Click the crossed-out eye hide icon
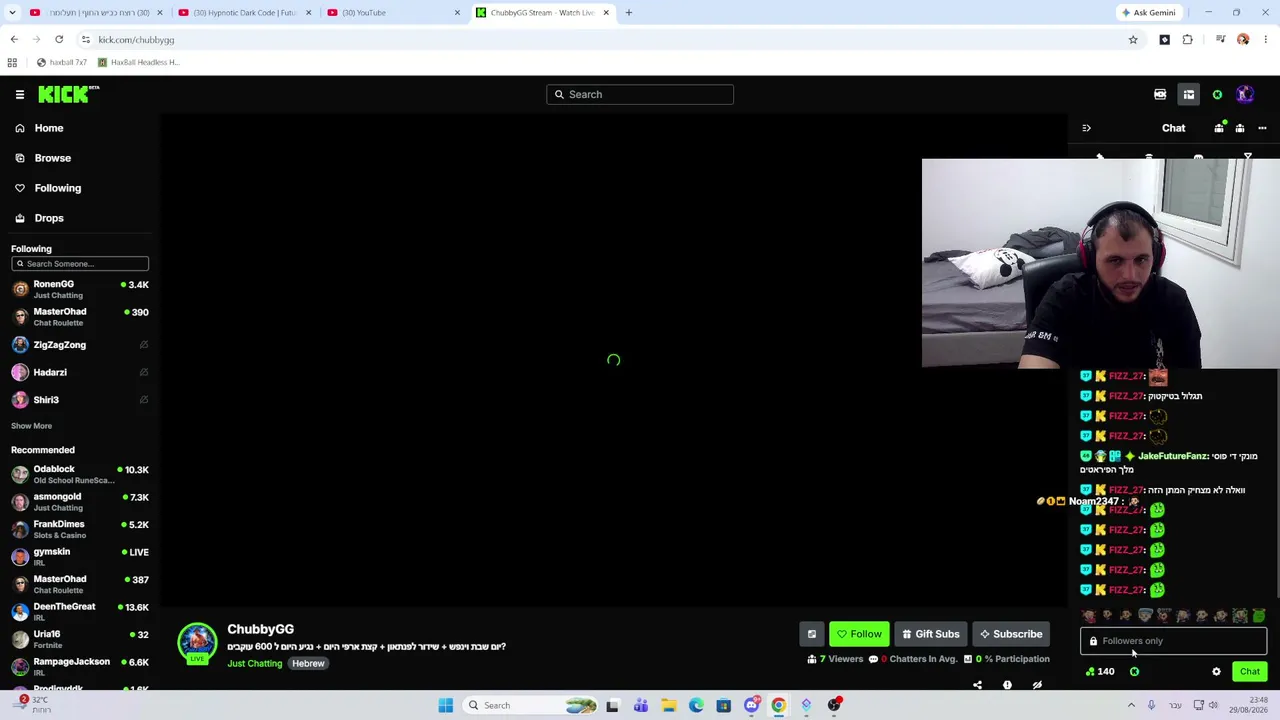Viewport: 1280px width, 720px height. 1037,685
